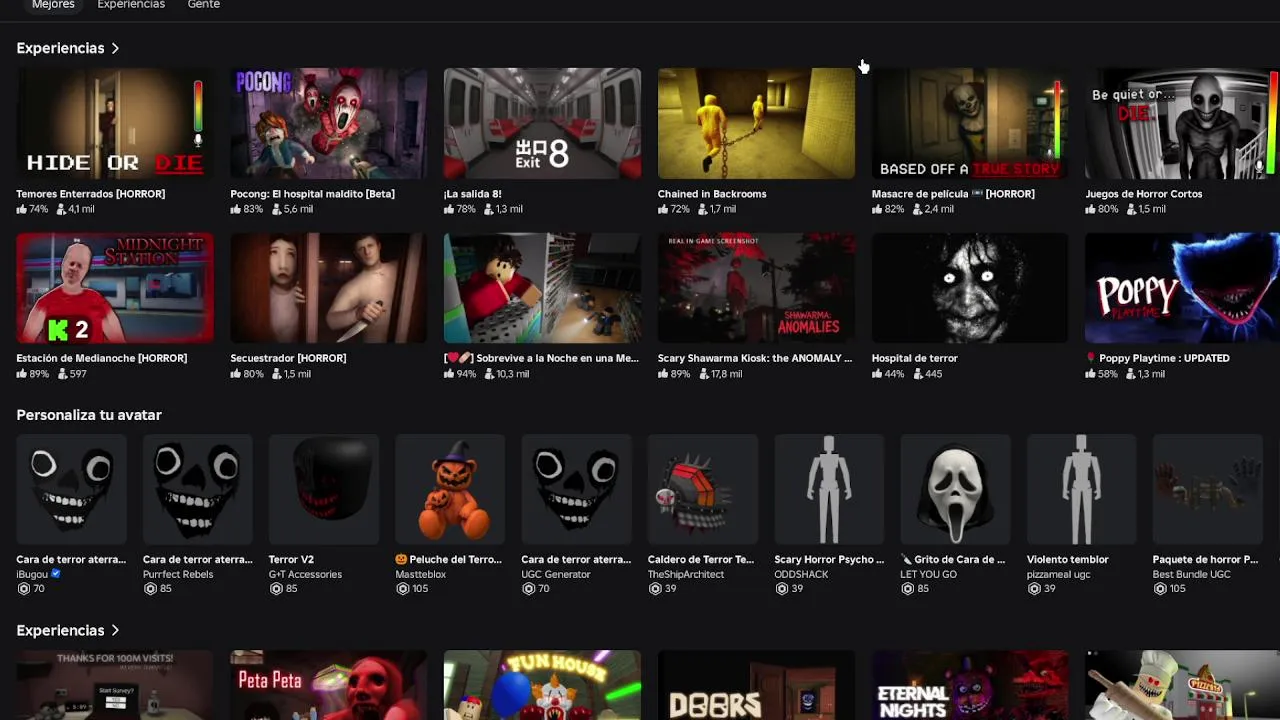Click Robux price icon under Terror V2
The width and height of the screenshot is (1280, 720).
click(x=276, y=589)
